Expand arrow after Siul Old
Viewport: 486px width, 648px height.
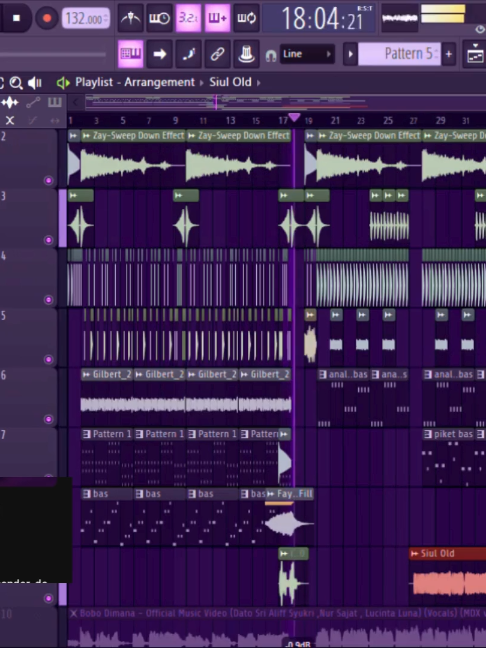tap(259, 83)
